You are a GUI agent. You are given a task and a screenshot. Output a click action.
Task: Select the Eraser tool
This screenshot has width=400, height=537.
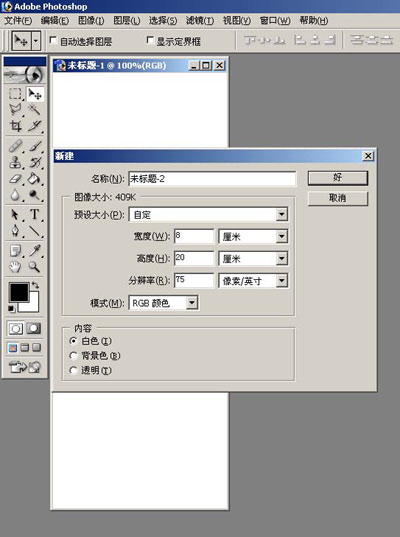point(15,179)
